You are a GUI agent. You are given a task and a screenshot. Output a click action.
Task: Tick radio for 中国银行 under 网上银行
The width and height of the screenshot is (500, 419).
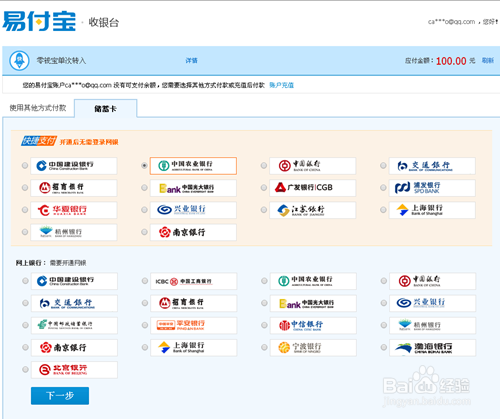(384, 281)
